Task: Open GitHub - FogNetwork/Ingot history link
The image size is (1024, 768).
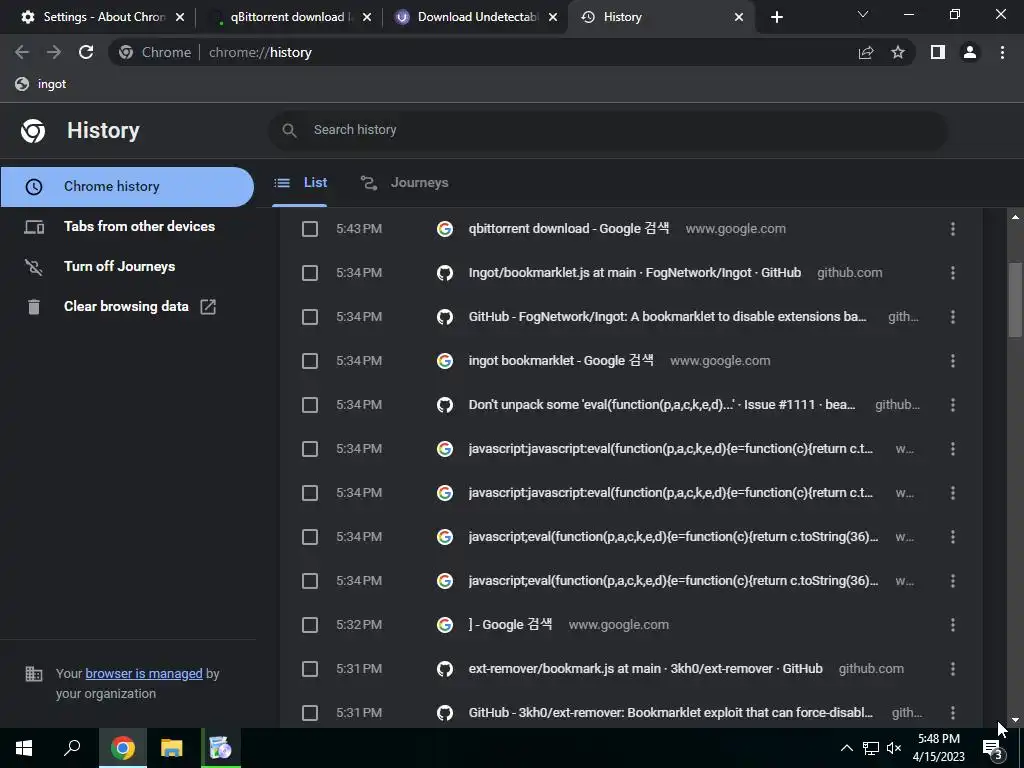Action: (x=667, y=317)
